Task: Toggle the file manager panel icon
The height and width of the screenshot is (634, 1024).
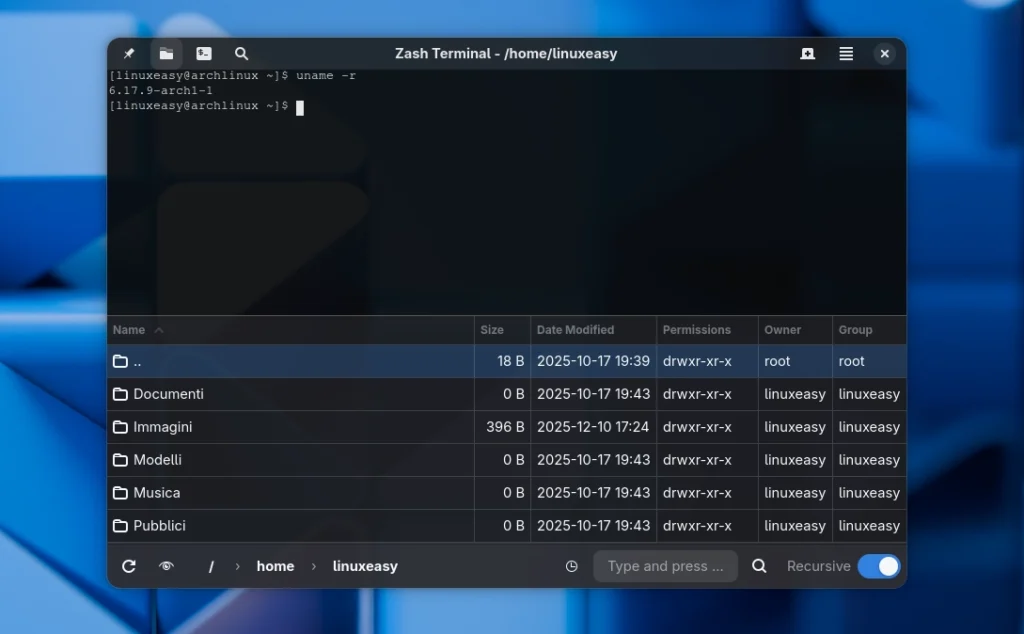Action: pos(166,54)
